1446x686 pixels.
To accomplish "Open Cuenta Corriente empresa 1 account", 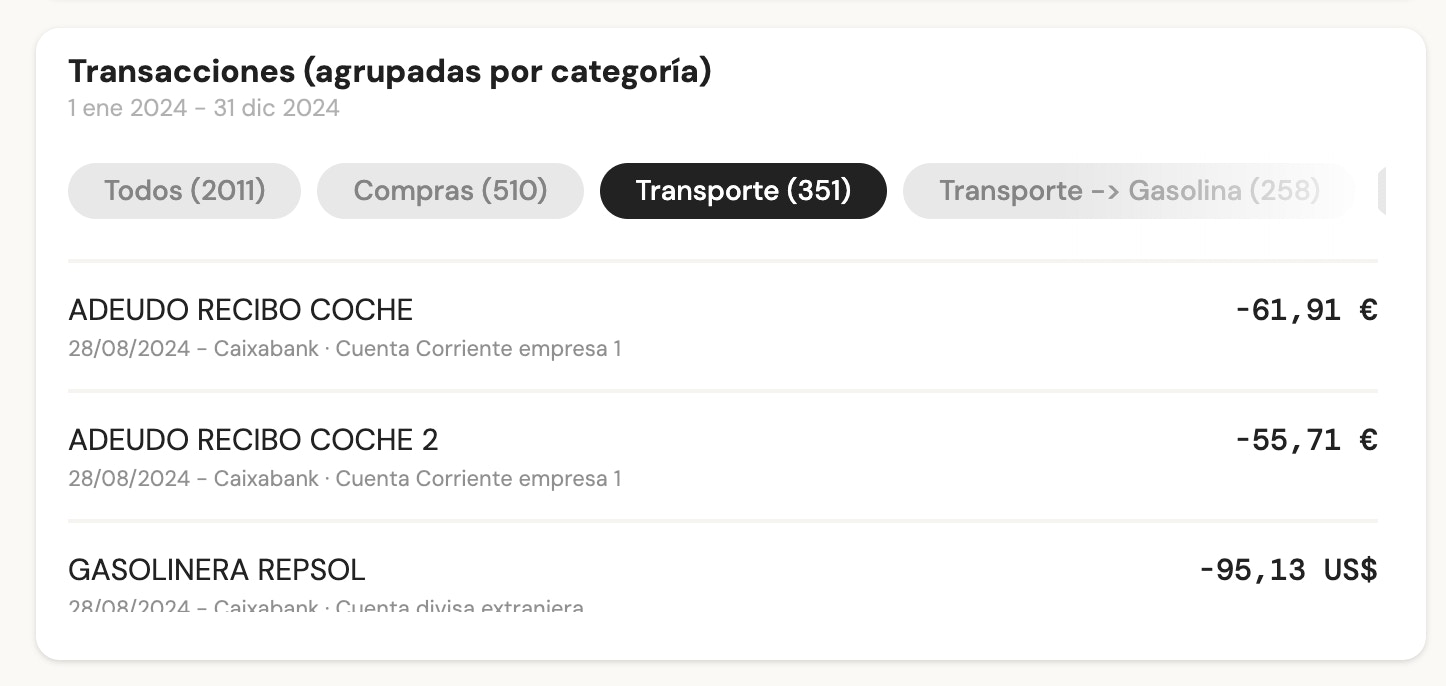I will click(x=479, y=348).
